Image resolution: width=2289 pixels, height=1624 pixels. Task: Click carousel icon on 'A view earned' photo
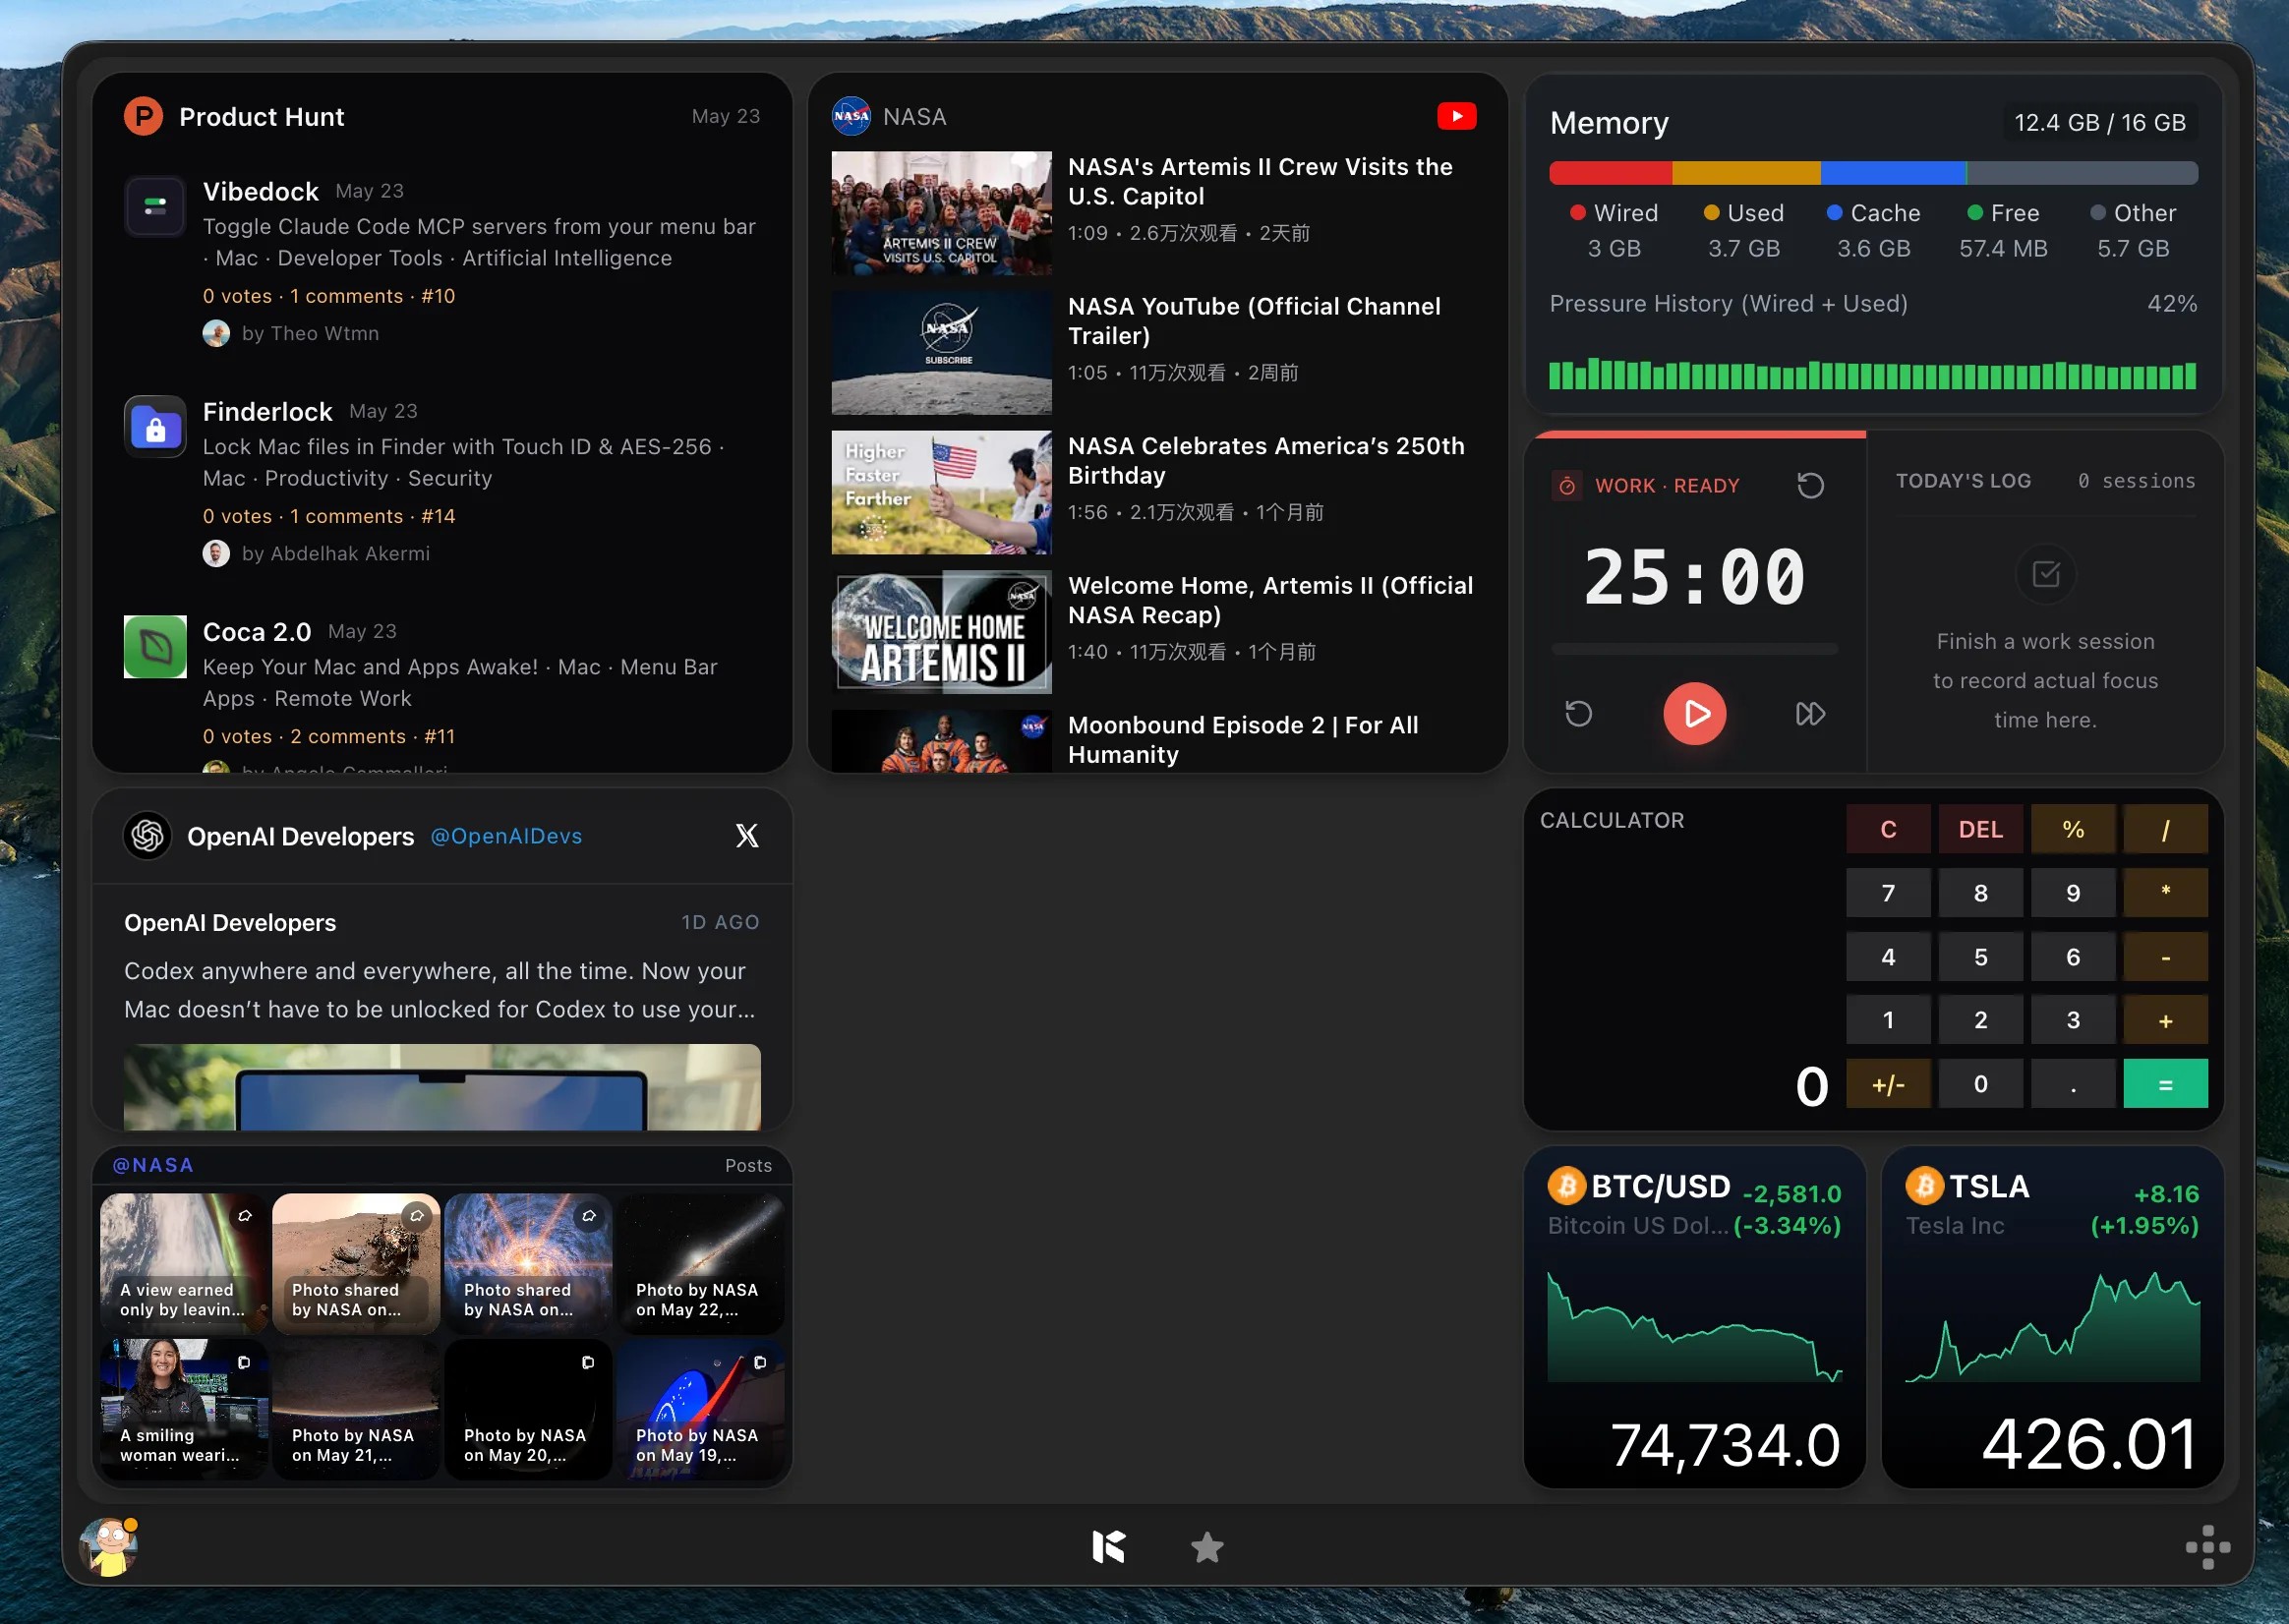click(245, 1217)
